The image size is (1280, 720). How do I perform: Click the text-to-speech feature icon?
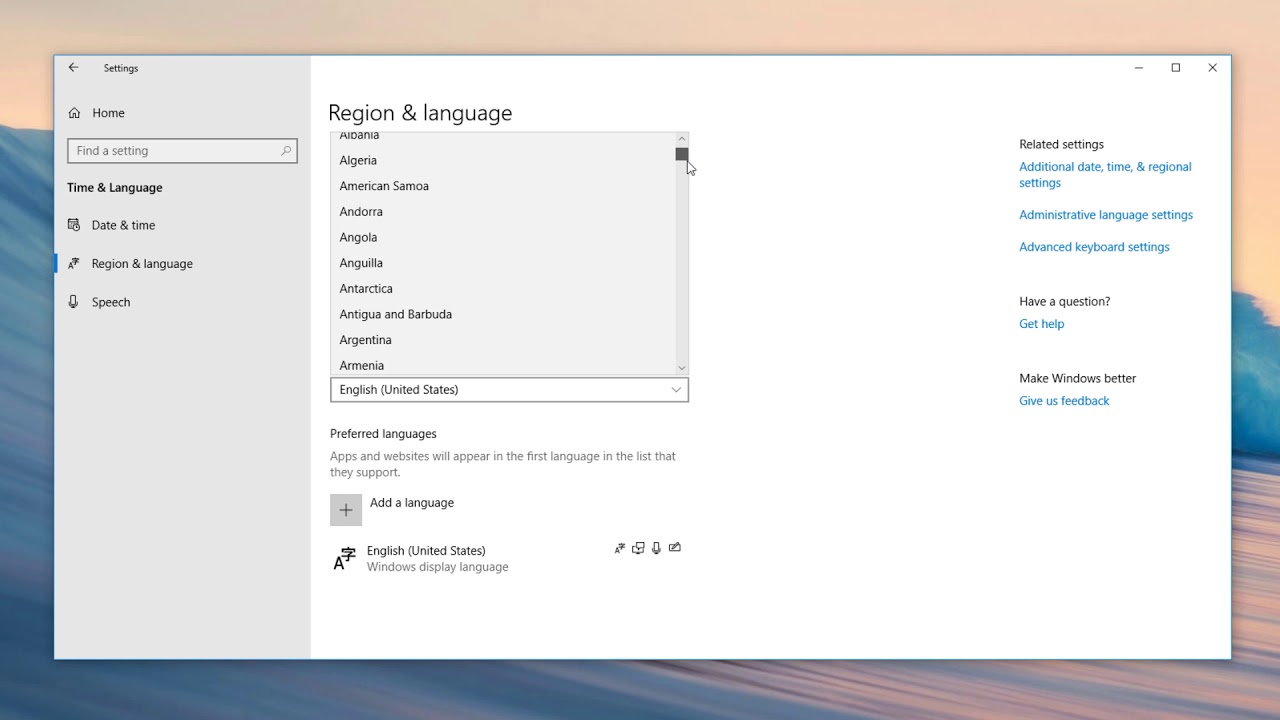tap(638, 548)
